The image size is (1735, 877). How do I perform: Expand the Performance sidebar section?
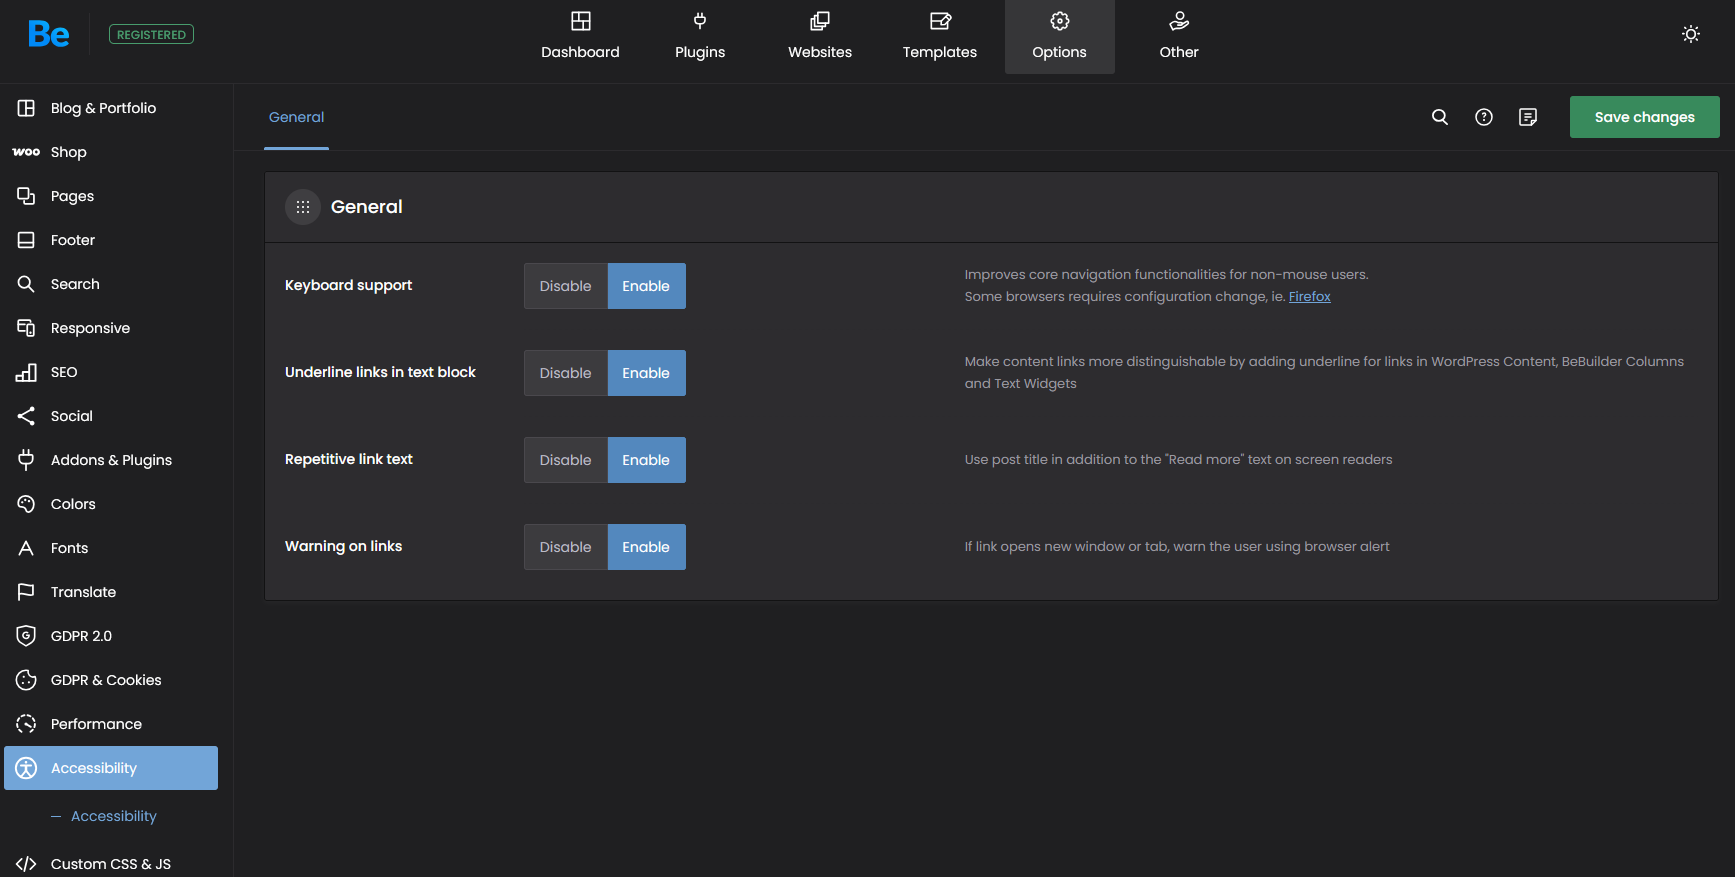pyautogui.click(x=96, y=724)
